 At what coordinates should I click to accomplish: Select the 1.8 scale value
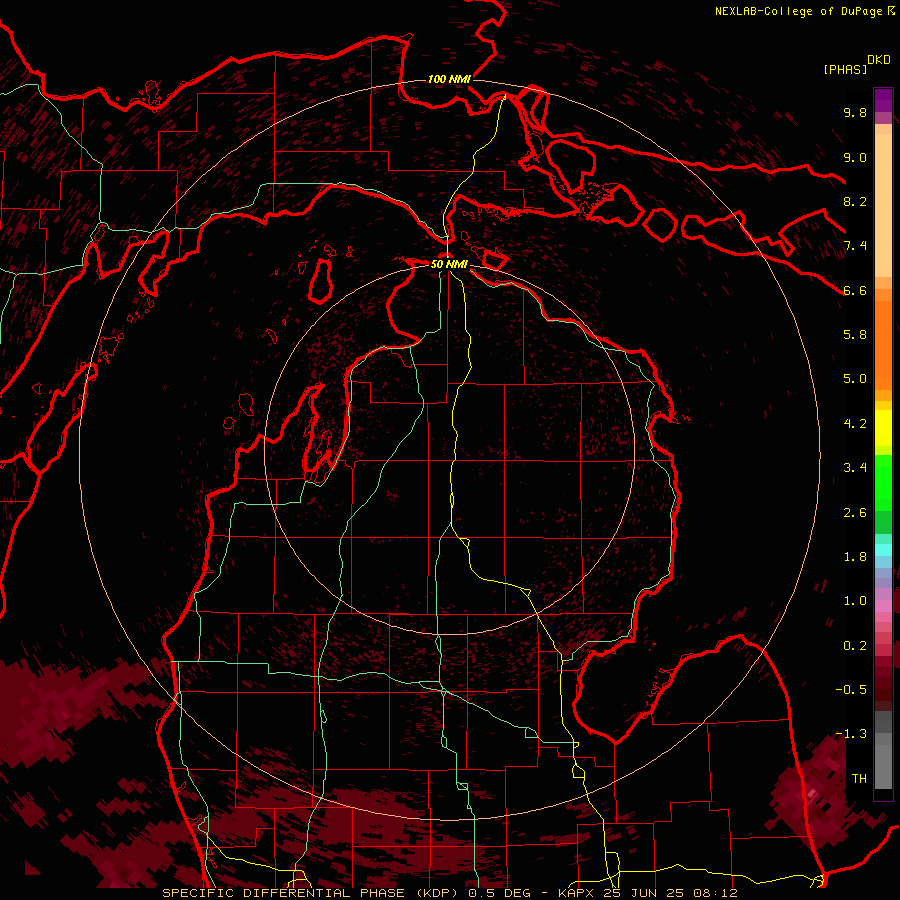pos(855,557)
